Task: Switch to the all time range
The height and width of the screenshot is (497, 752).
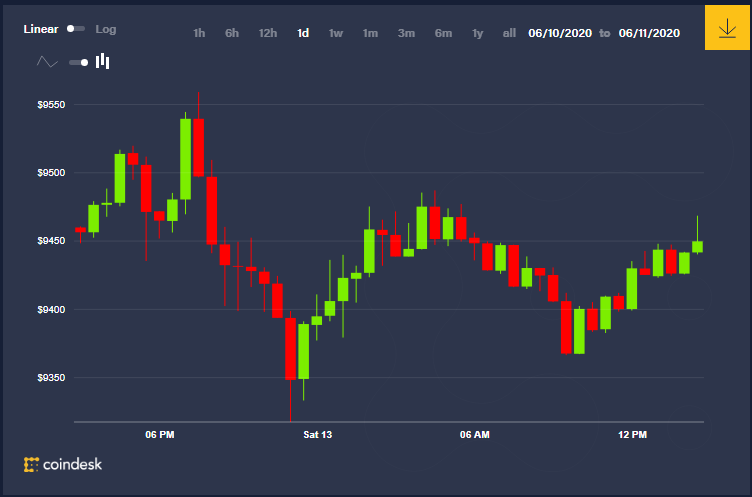Action: point(509,33)
